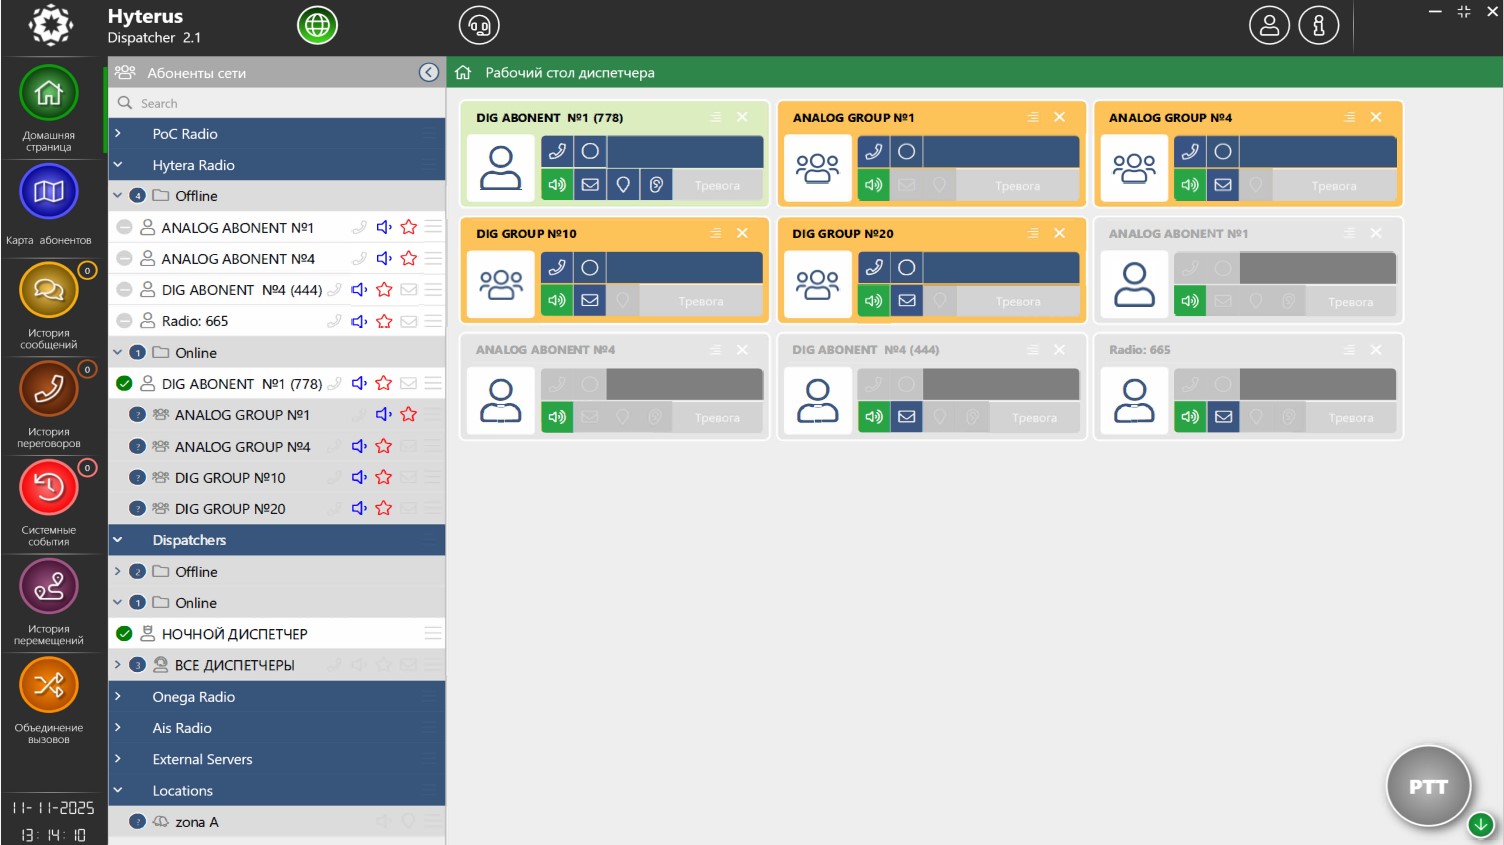Screen dimensions: 1504x845
Task: Toggle green speaker on ANALOG ABONENT №4 card
Action: coord(557,417)
